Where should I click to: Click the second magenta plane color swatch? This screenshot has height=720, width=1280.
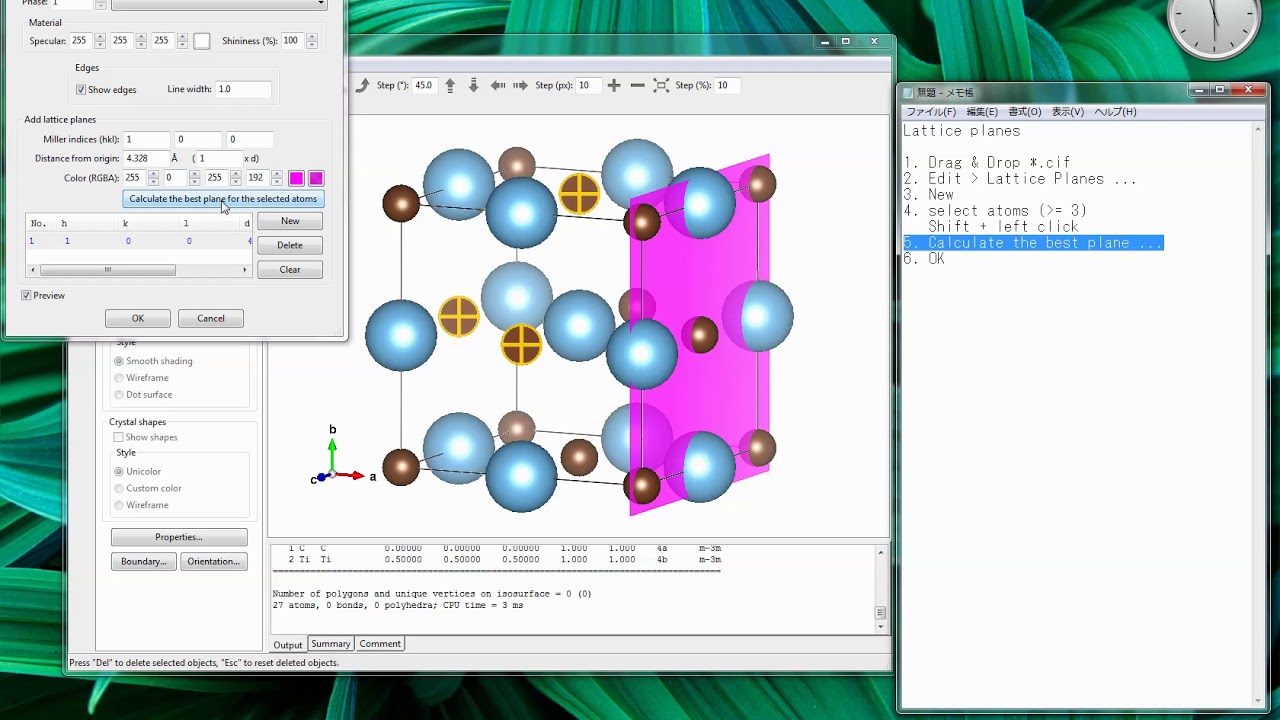(x=316, y=178)
